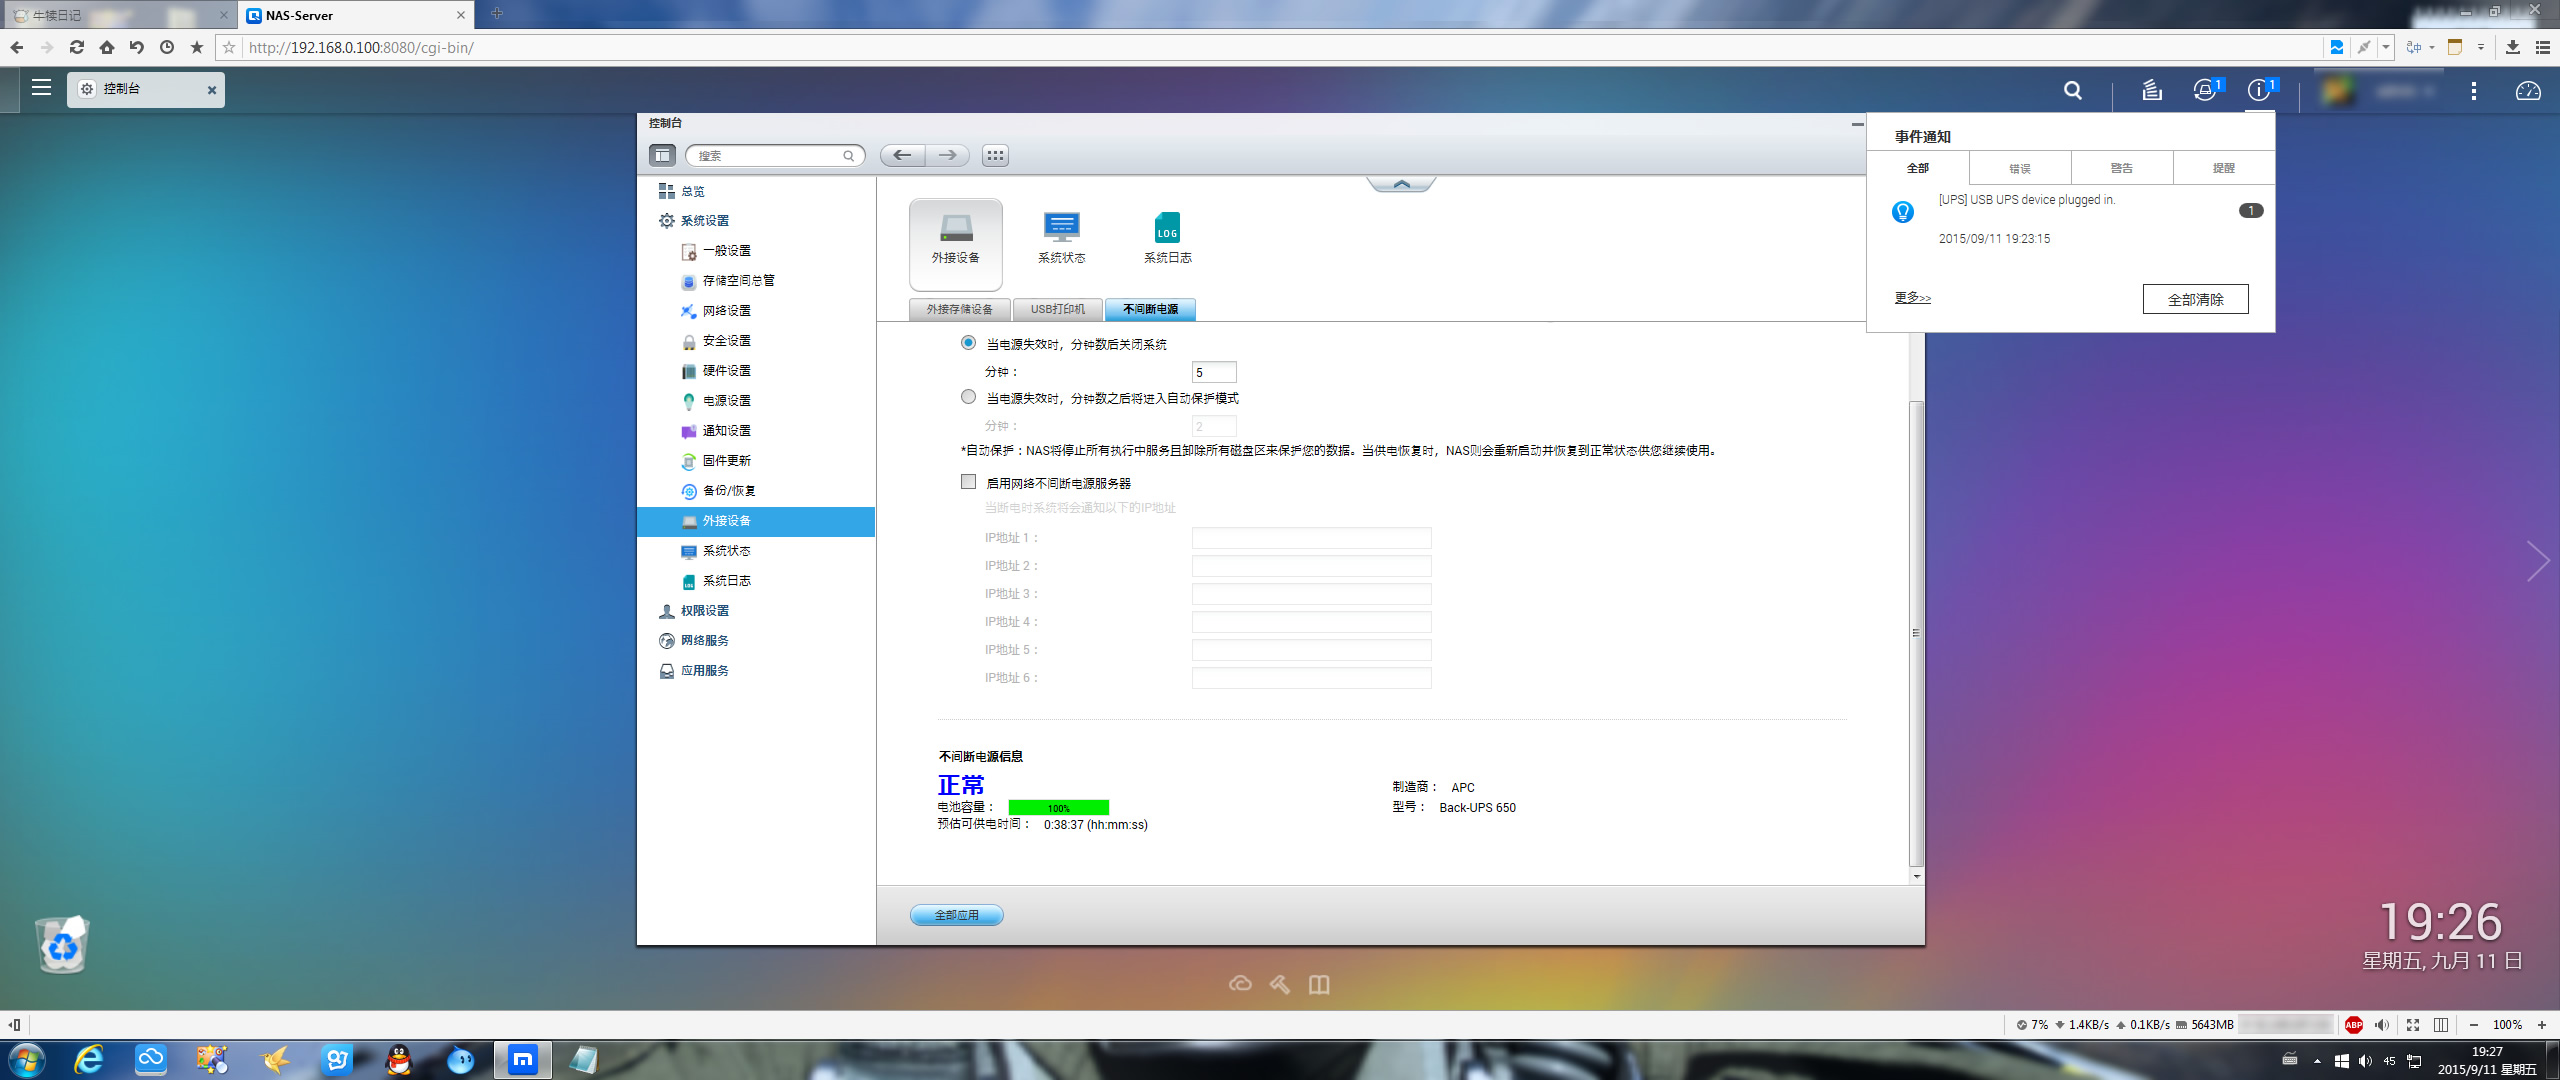
Task: Toggle the event notification info icon
Action: (x=2259, y=91)
